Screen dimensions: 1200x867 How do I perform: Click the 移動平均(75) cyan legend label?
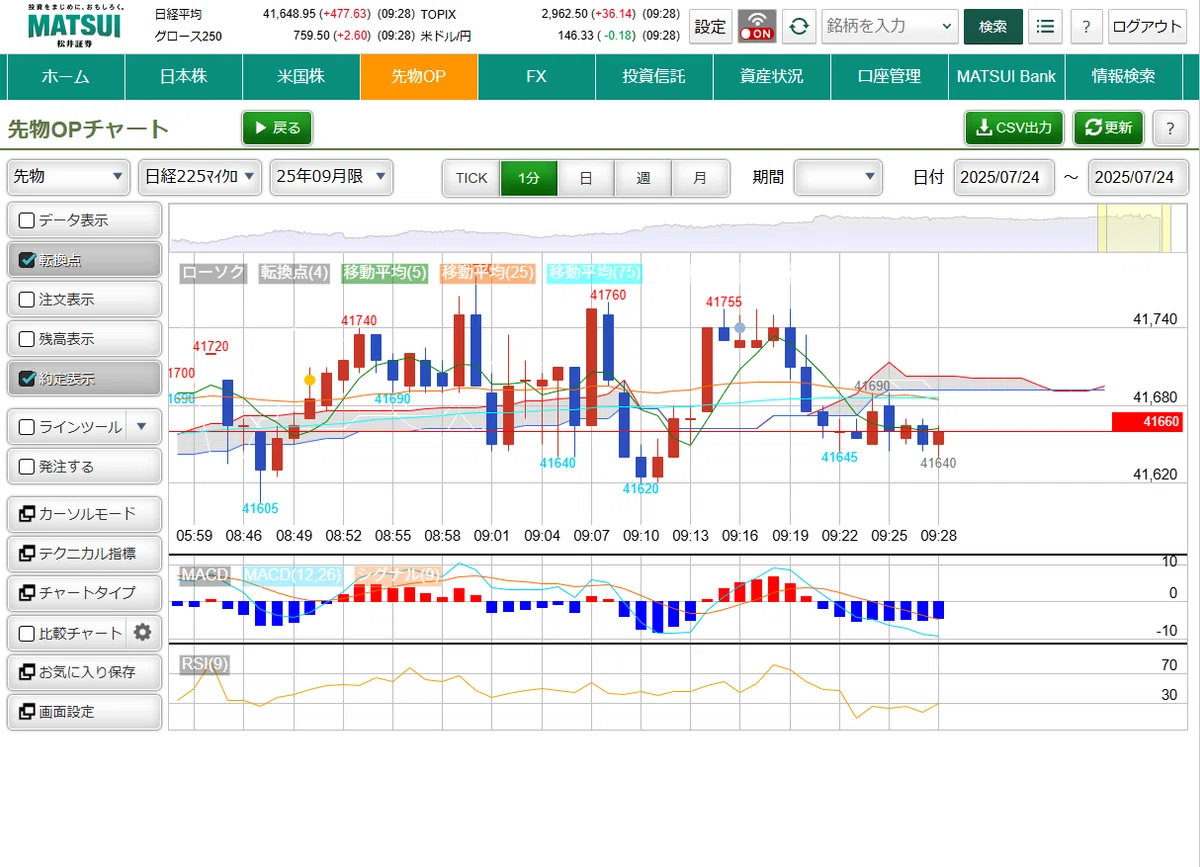[x=594, y=272]
